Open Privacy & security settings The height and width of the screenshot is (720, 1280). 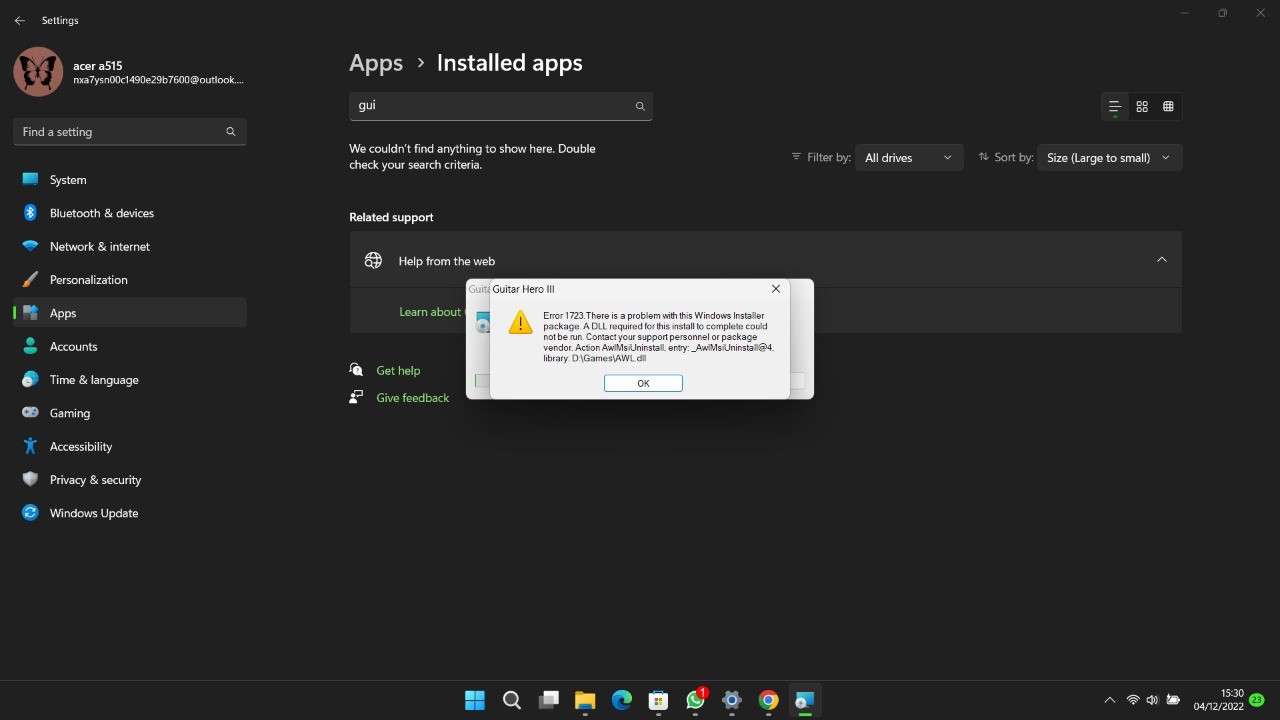click(130, 480)
